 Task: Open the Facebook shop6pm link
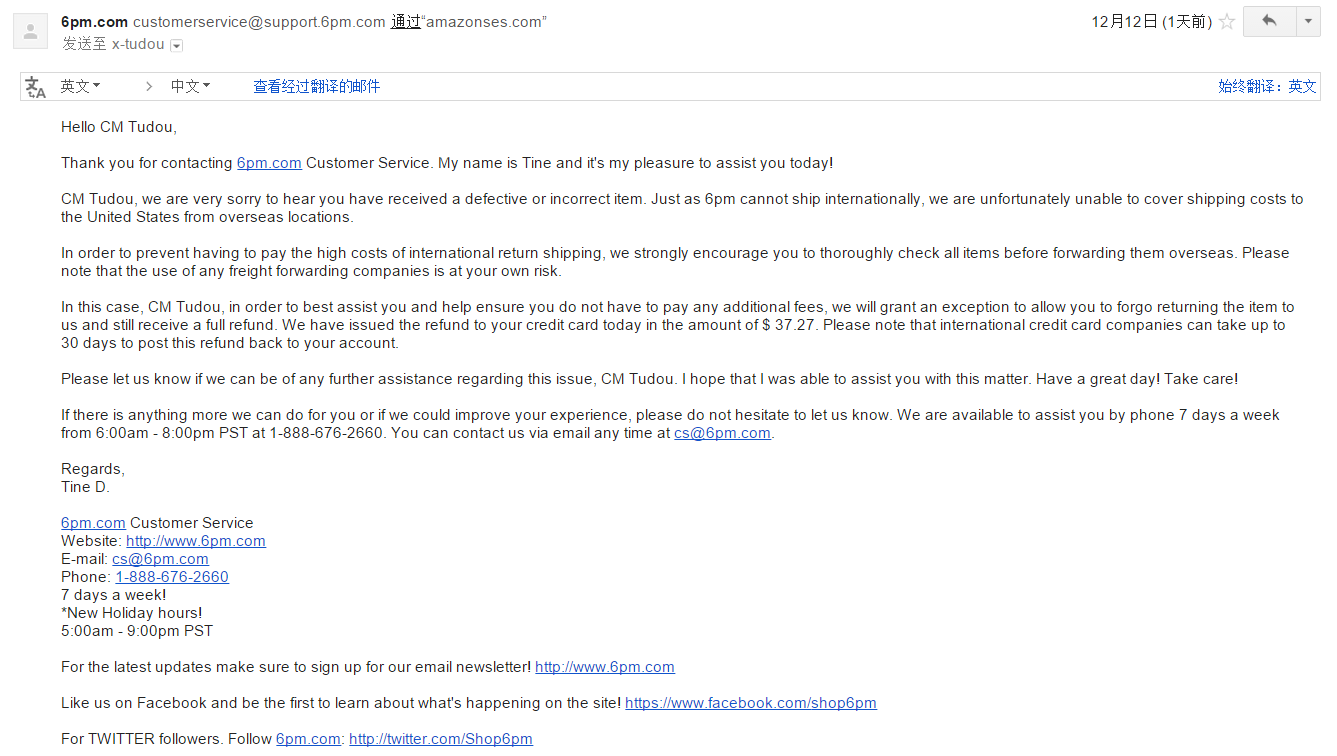(x=751, y=703)
